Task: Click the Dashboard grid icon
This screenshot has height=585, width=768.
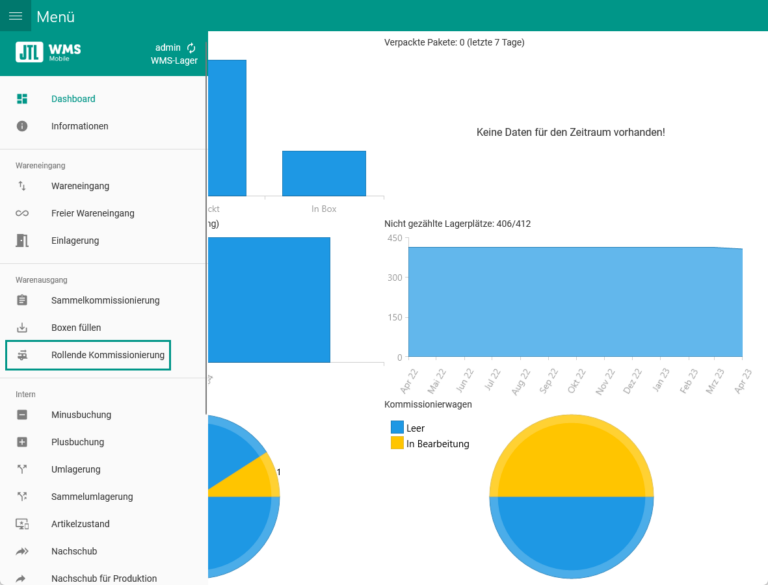Action: pyautogui.click(x=22, y=99)
